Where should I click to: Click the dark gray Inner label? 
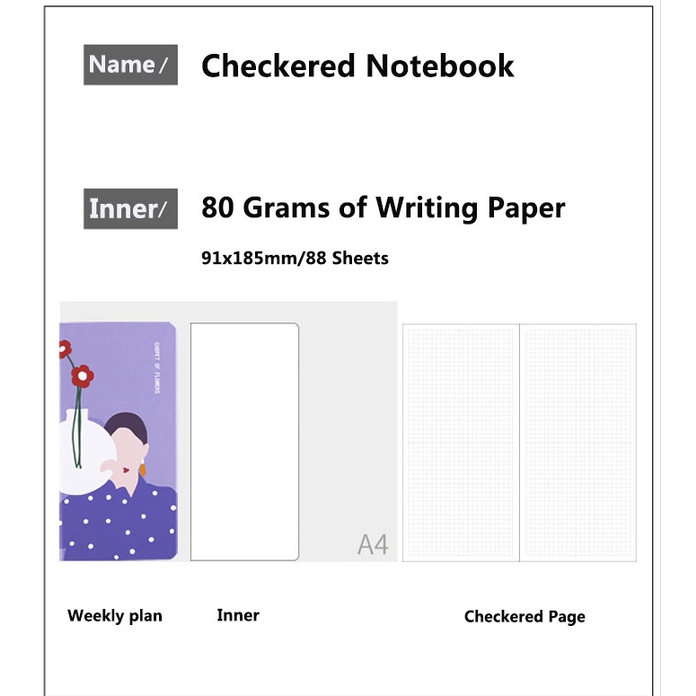pos(130,209)
